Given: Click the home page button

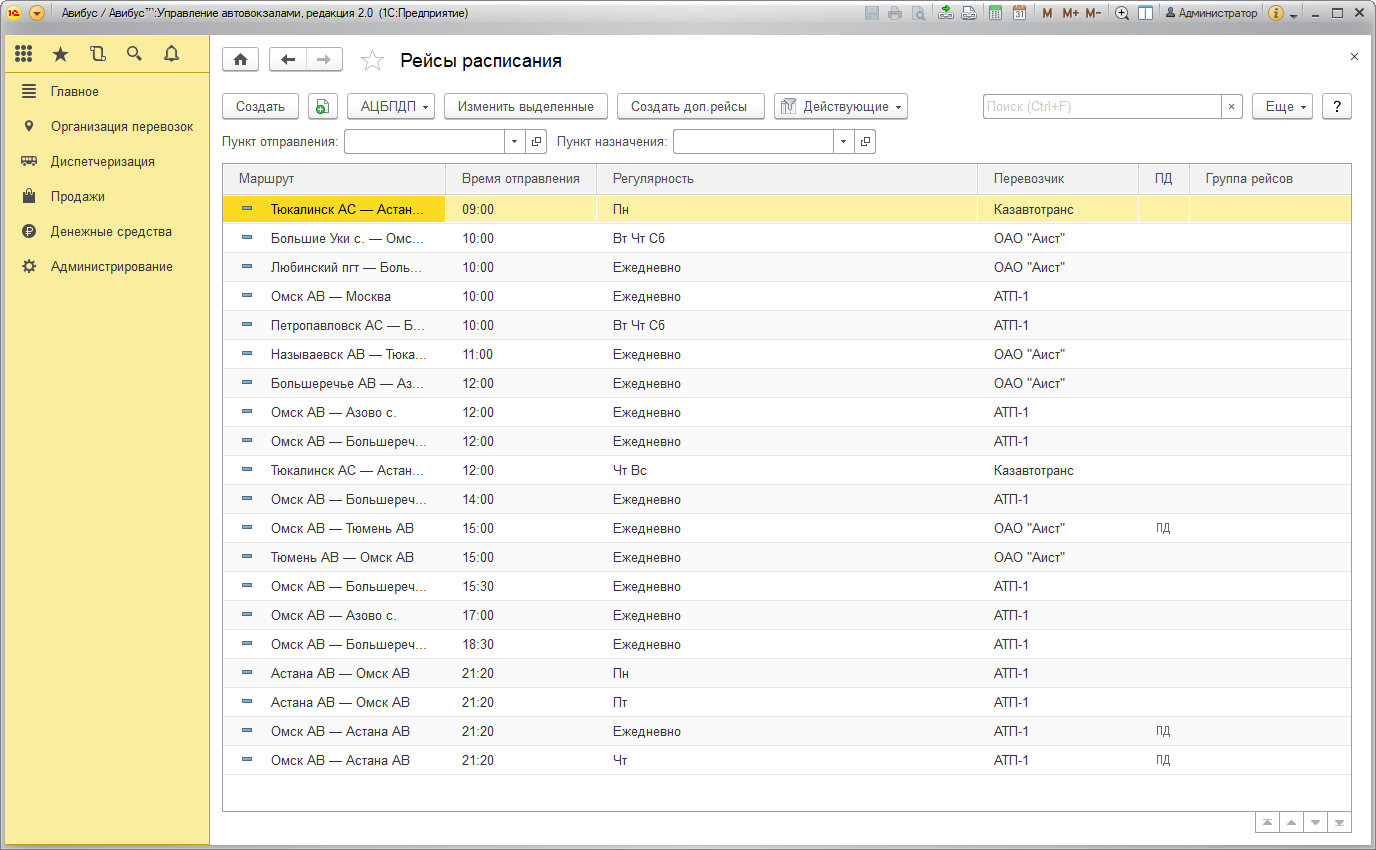Looking at the screenshot, I should (240, 60).
